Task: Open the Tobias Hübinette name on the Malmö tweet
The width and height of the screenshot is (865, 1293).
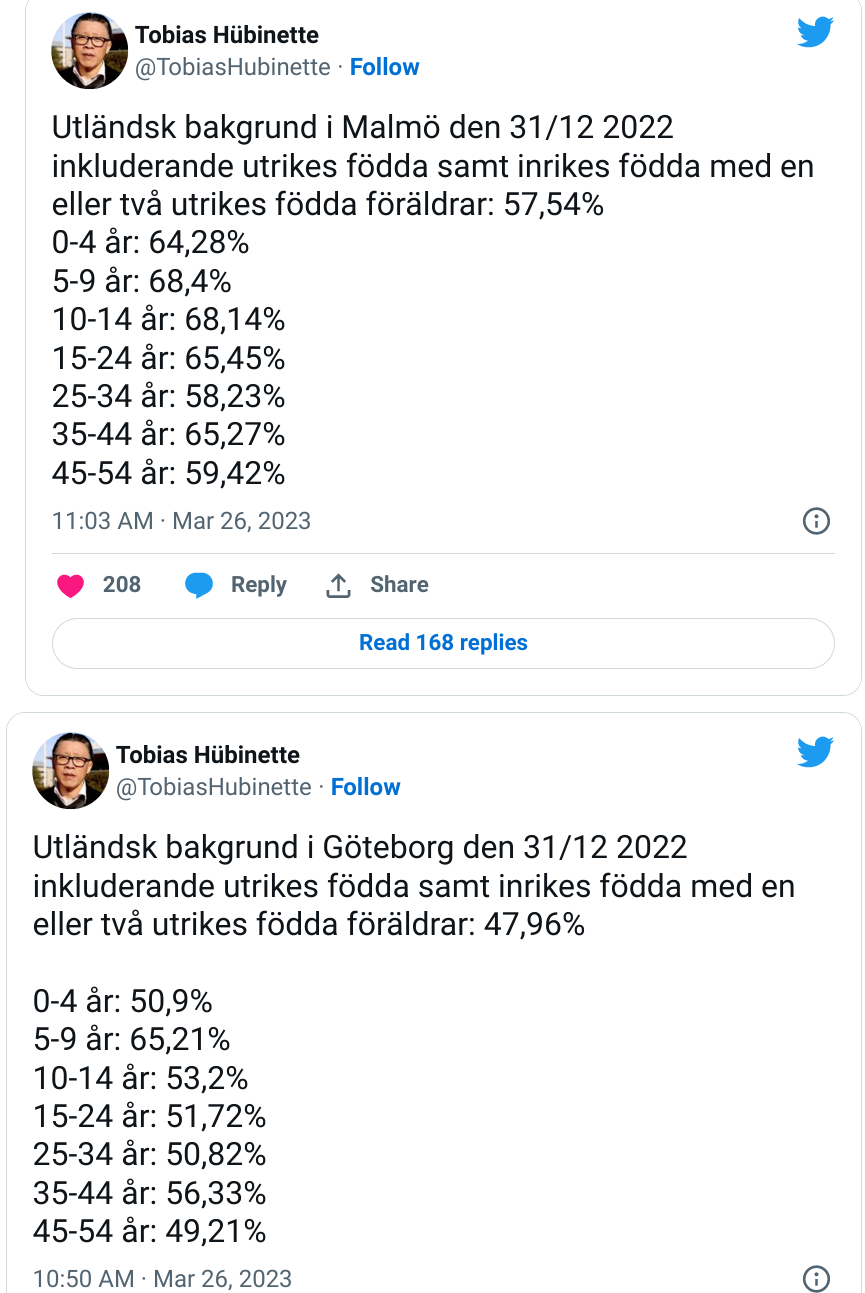Action: [x=227, y=35]
